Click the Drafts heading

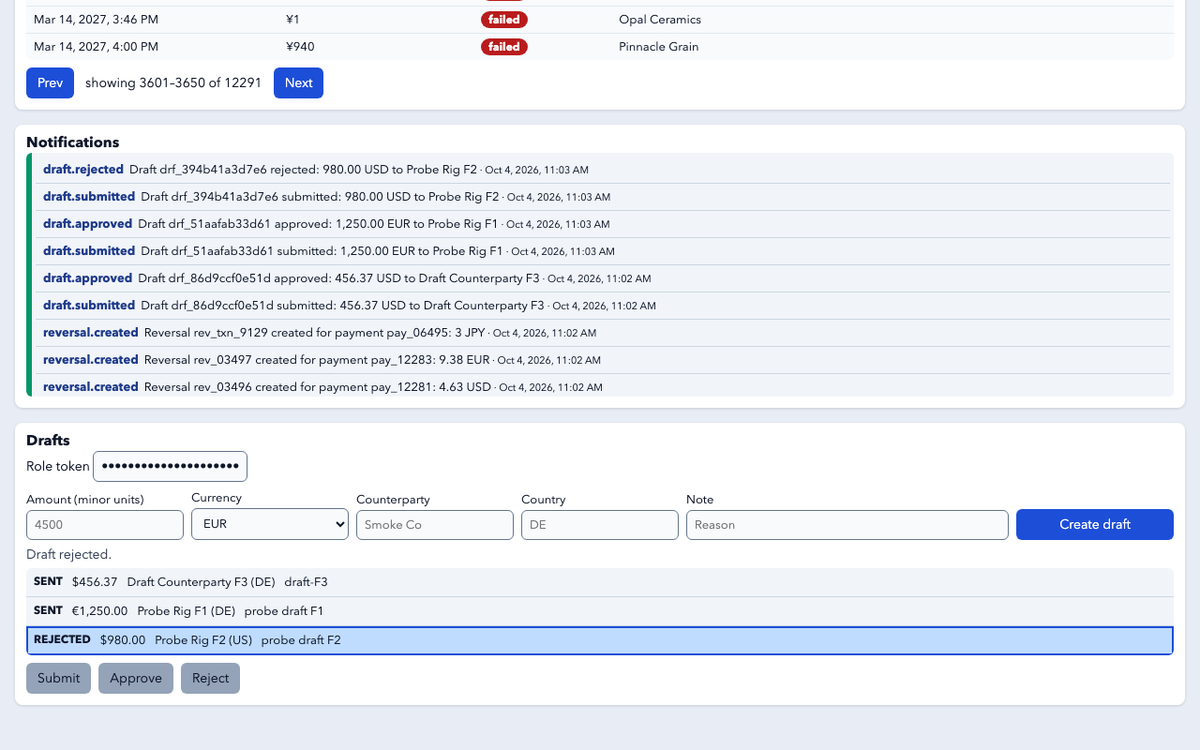click(48, 440)
